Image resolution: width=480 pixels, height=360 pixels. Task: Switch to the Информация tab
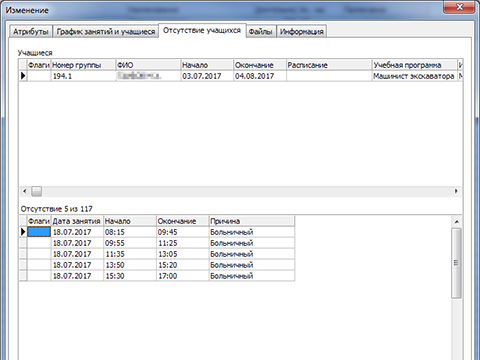click(x=302, y=31)
